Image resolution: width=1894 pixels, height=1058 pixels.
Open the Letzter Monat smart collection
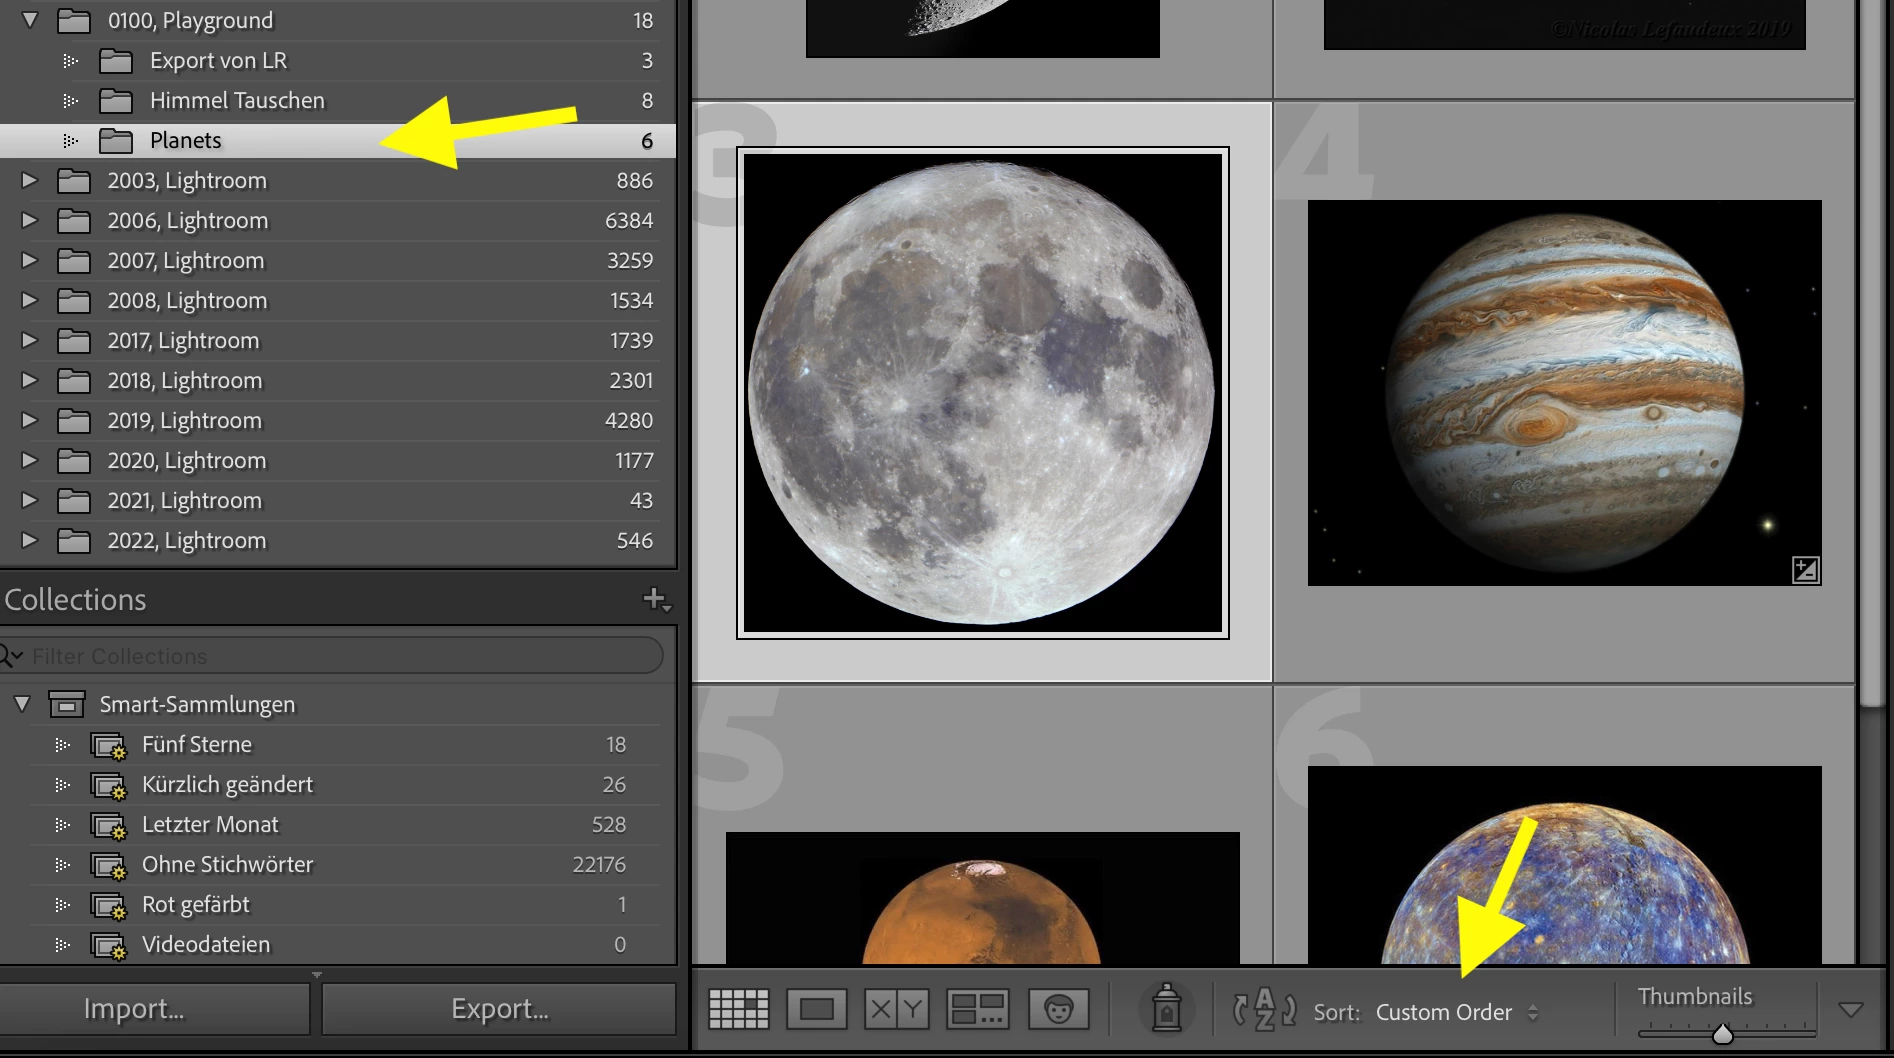[338, 825]
